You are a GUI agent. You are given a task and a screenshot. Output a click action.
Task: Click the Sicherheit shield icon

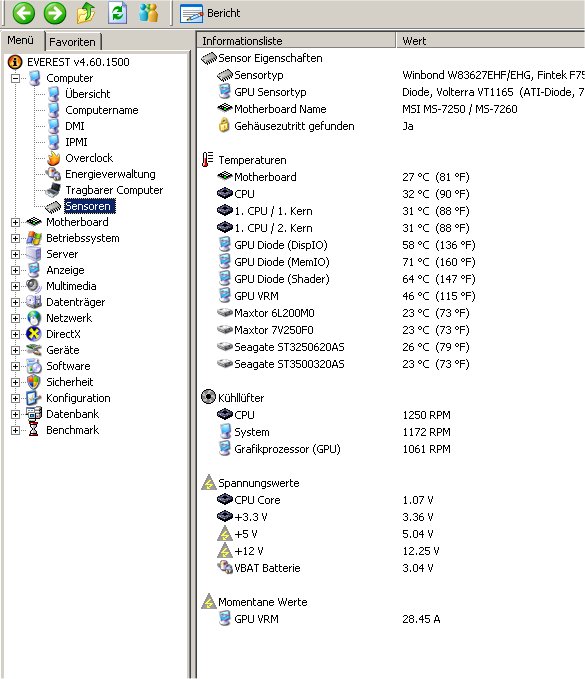coord(34,382)
